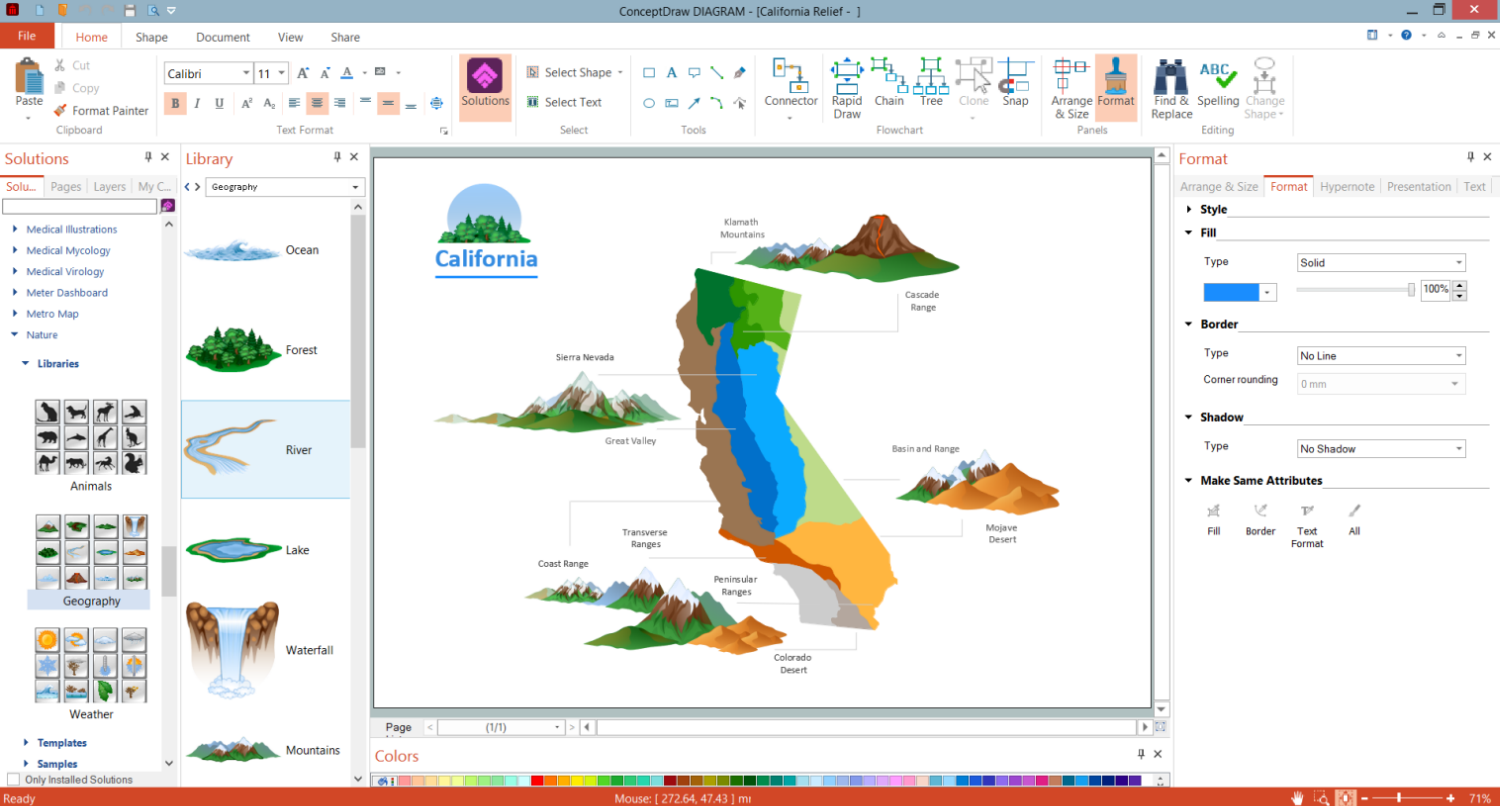Select the Ellipse drawing tool
1500x806 pixels.
[649, 102]
